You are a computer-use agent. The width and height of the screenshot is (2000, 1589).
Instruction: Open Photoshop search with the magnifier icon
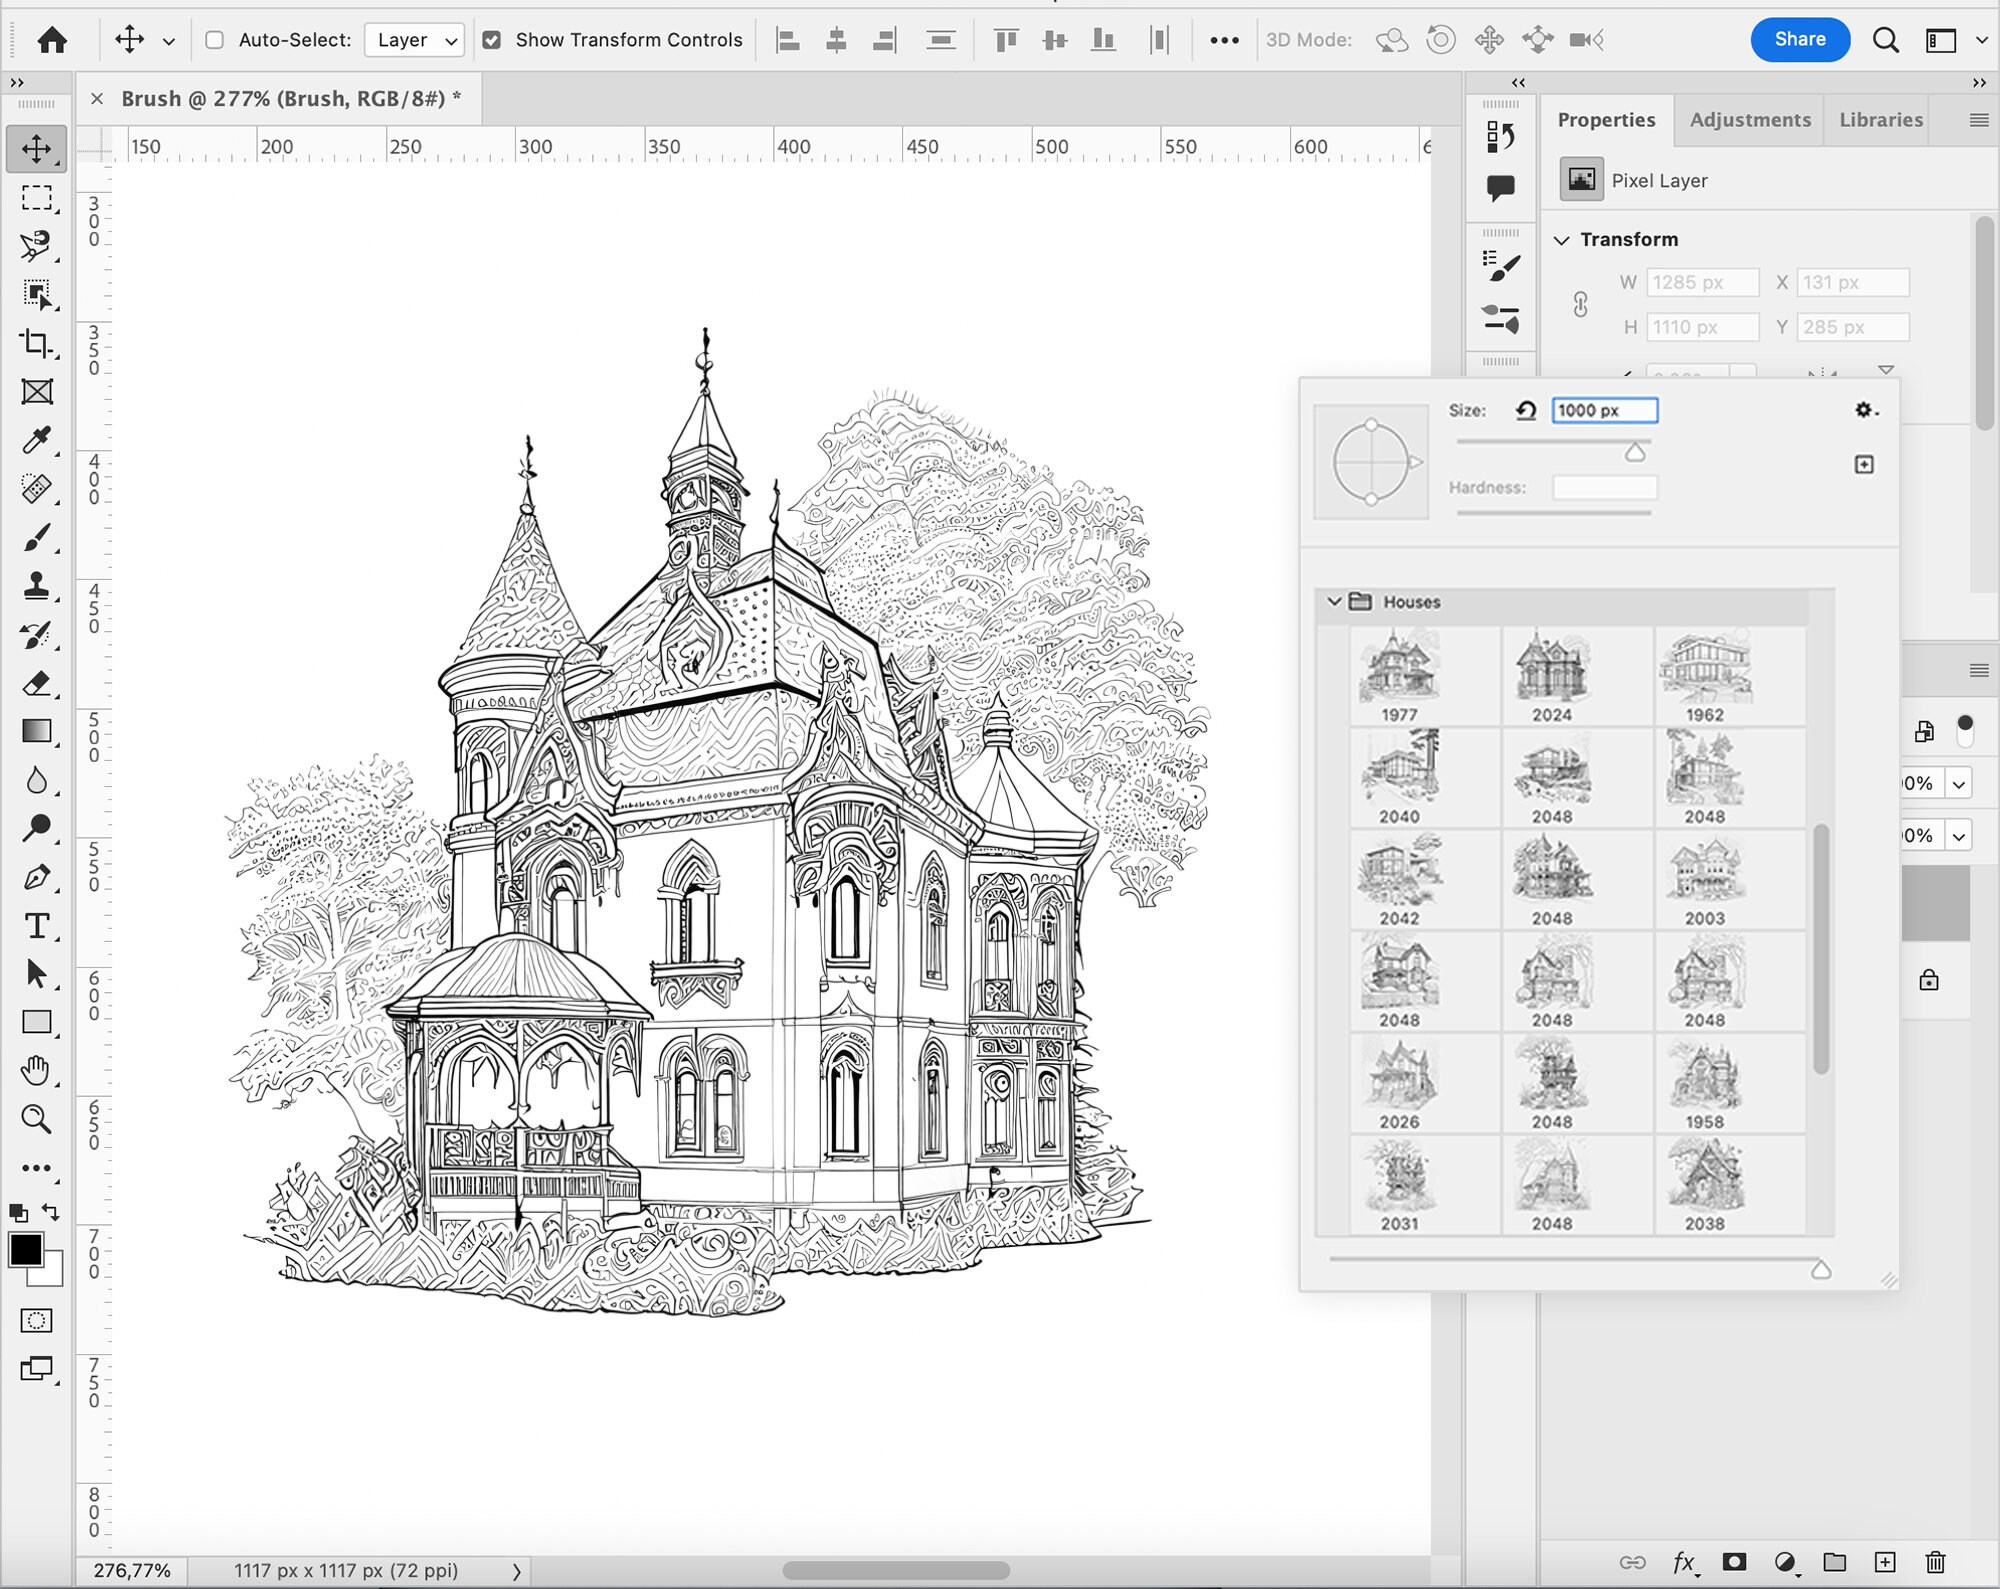click(x=1886, y=40)
